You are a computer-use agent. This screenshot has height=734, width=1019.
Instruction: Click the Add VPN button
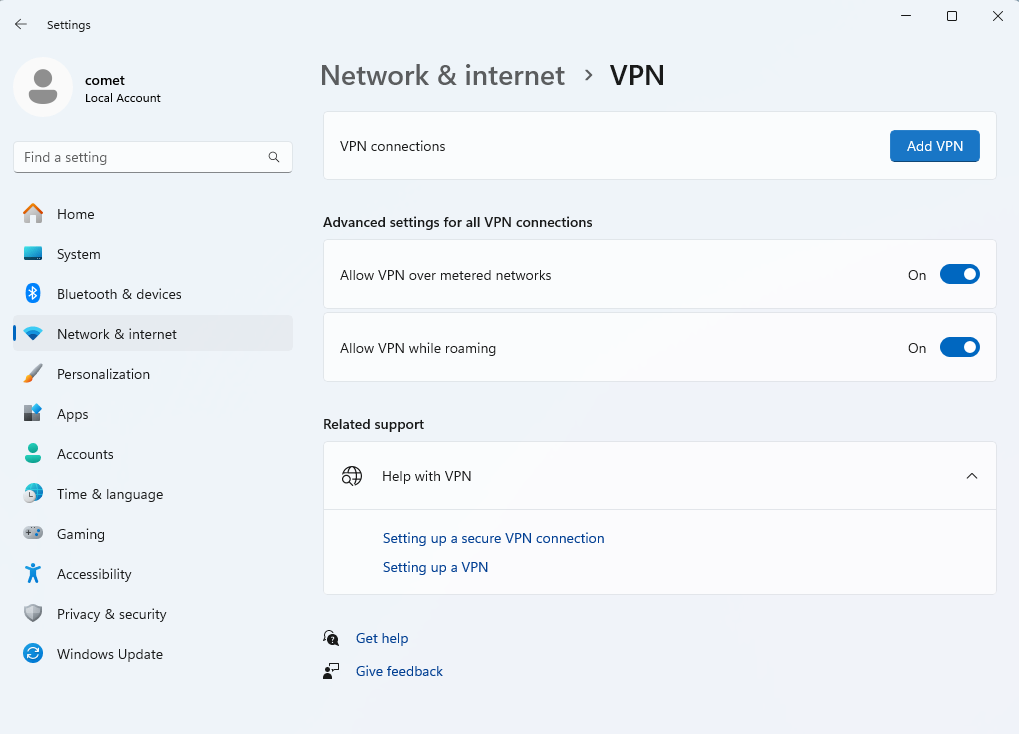coord(935,146)
